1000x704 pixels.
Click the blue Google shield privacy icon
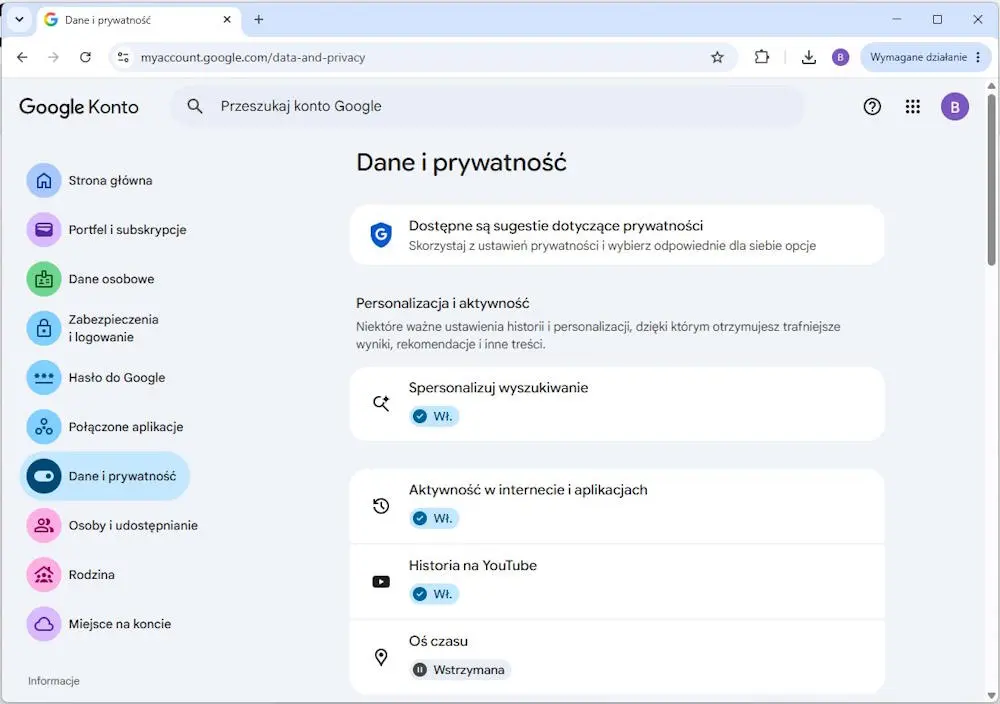point(381,235)
